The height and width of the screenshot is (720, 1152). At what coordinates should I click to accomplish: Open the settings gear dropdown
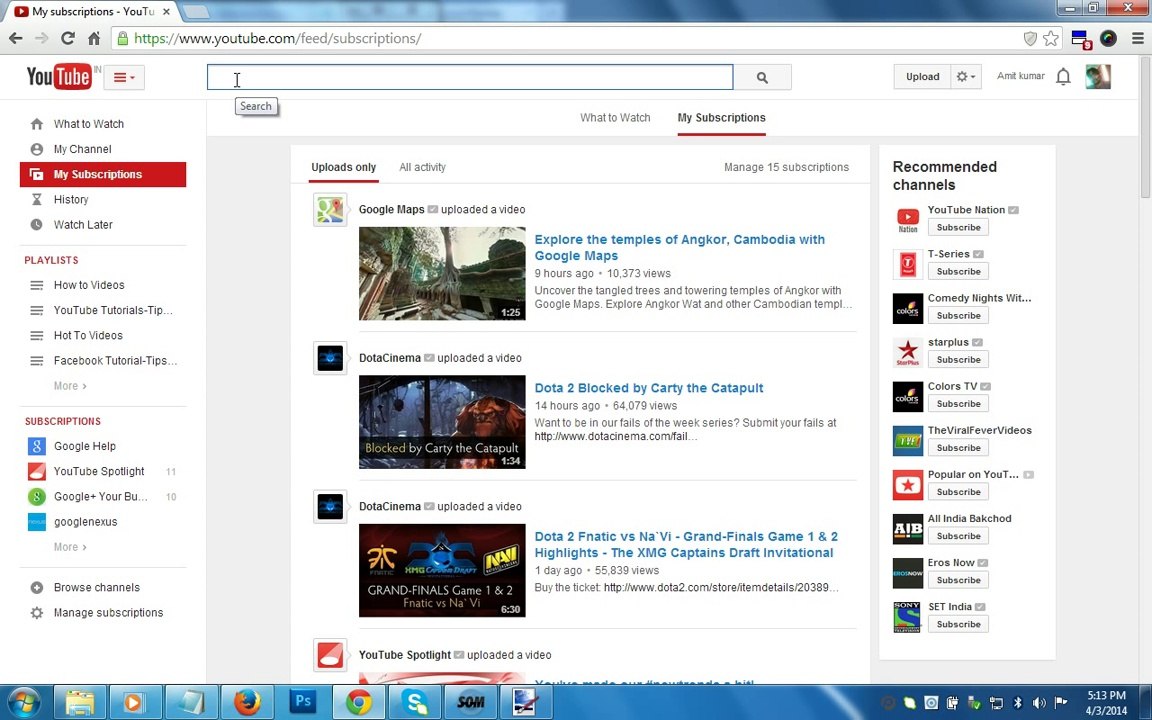[966, 76]
